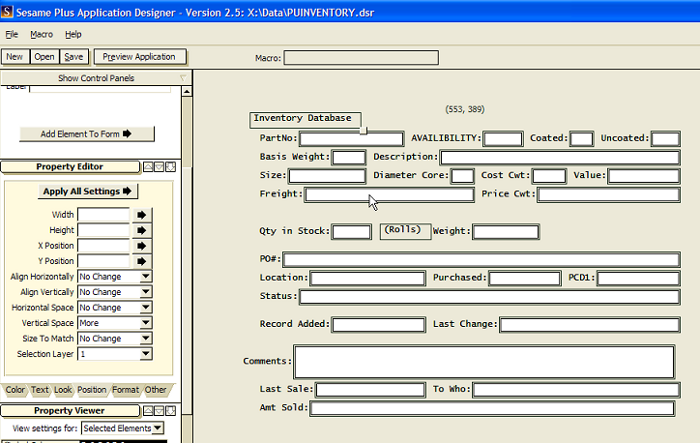The width and height of the screenshot is (700, 443).
Task: Select the Freight field on form
Action: [x=389, y=195]
